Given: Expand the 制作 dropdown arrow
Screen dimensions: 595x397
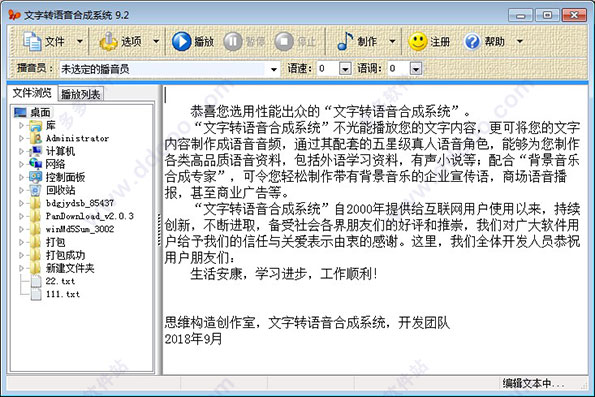Looking at the screenshot, I should (392, 41).
